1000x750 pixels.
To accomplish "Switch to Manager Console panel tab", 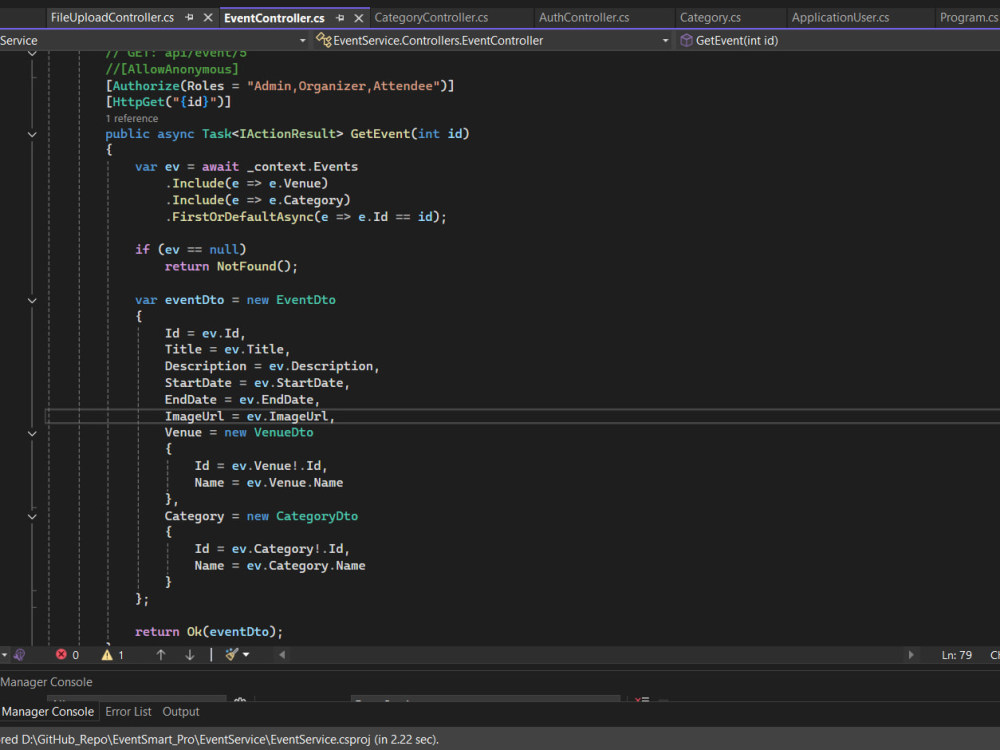I will click(x=48, y=712).
